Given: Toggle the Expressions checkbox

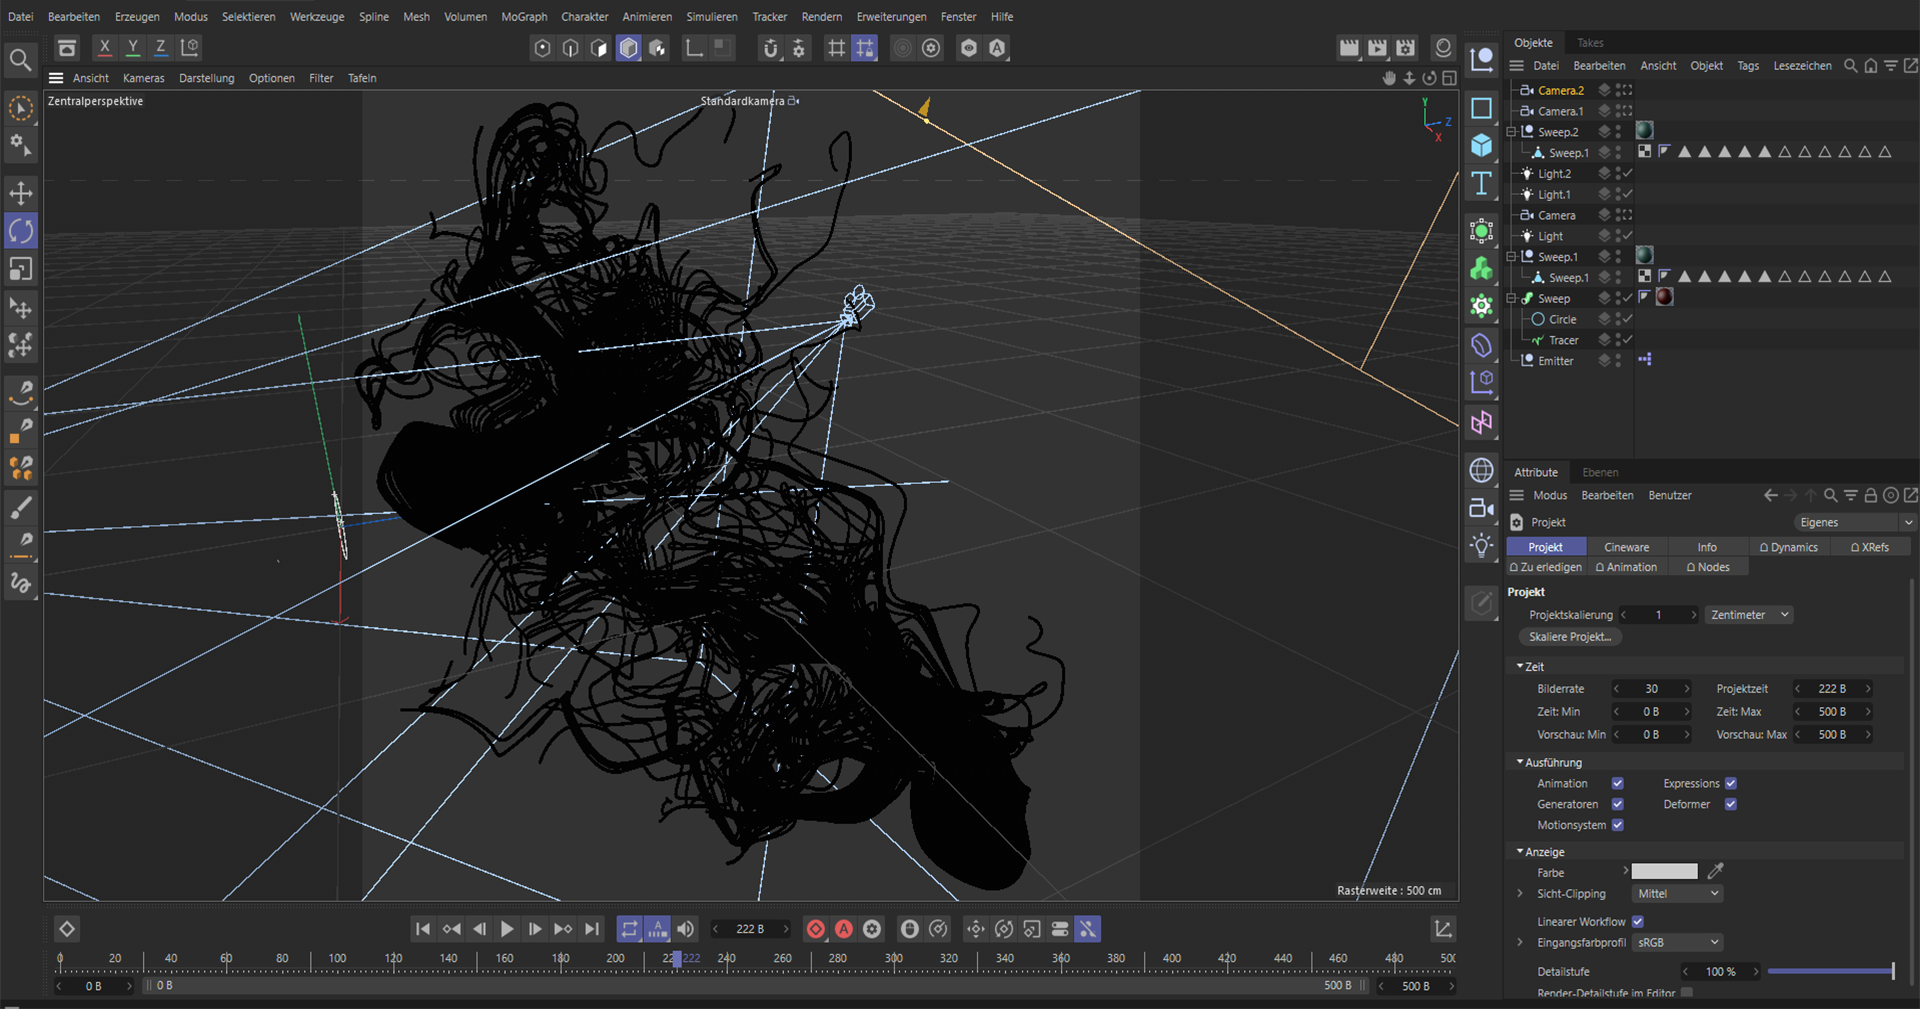Looking at the screenshot, I should [1731, 783].
